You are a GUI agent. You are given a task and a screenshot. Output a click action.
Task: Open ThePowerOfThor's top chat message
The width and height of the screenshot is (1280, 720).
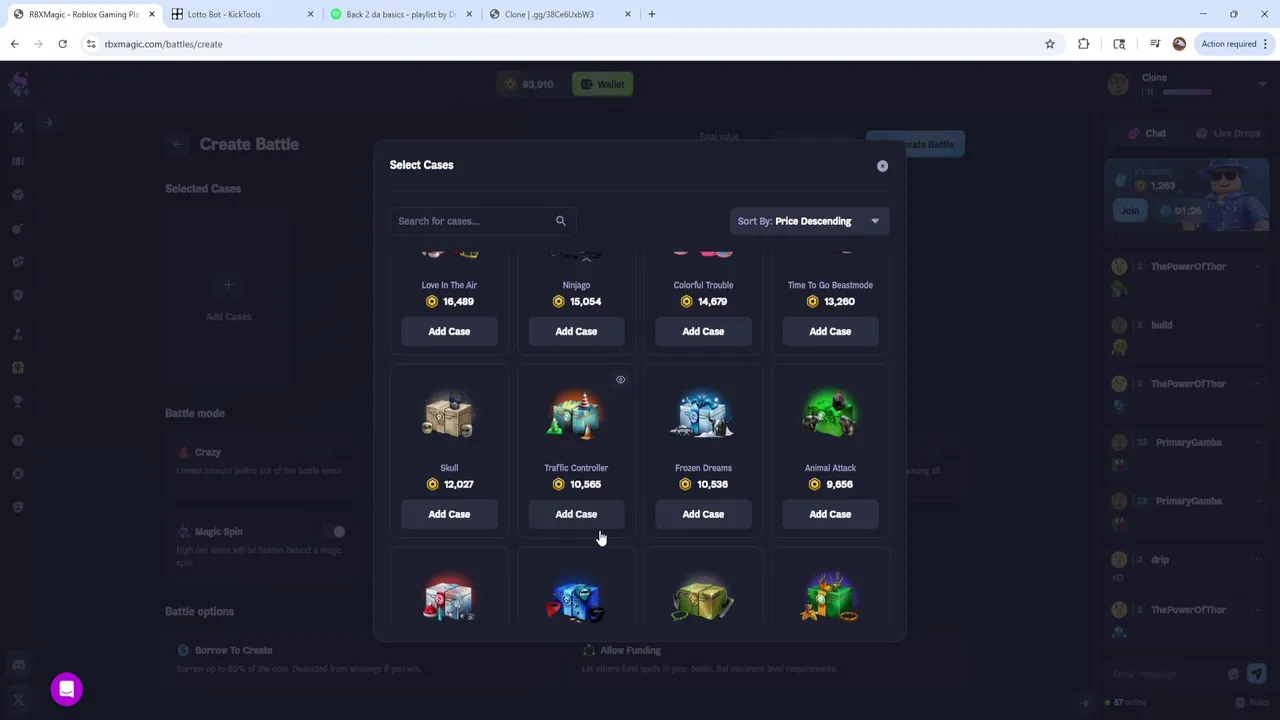tap(1188, 277)
